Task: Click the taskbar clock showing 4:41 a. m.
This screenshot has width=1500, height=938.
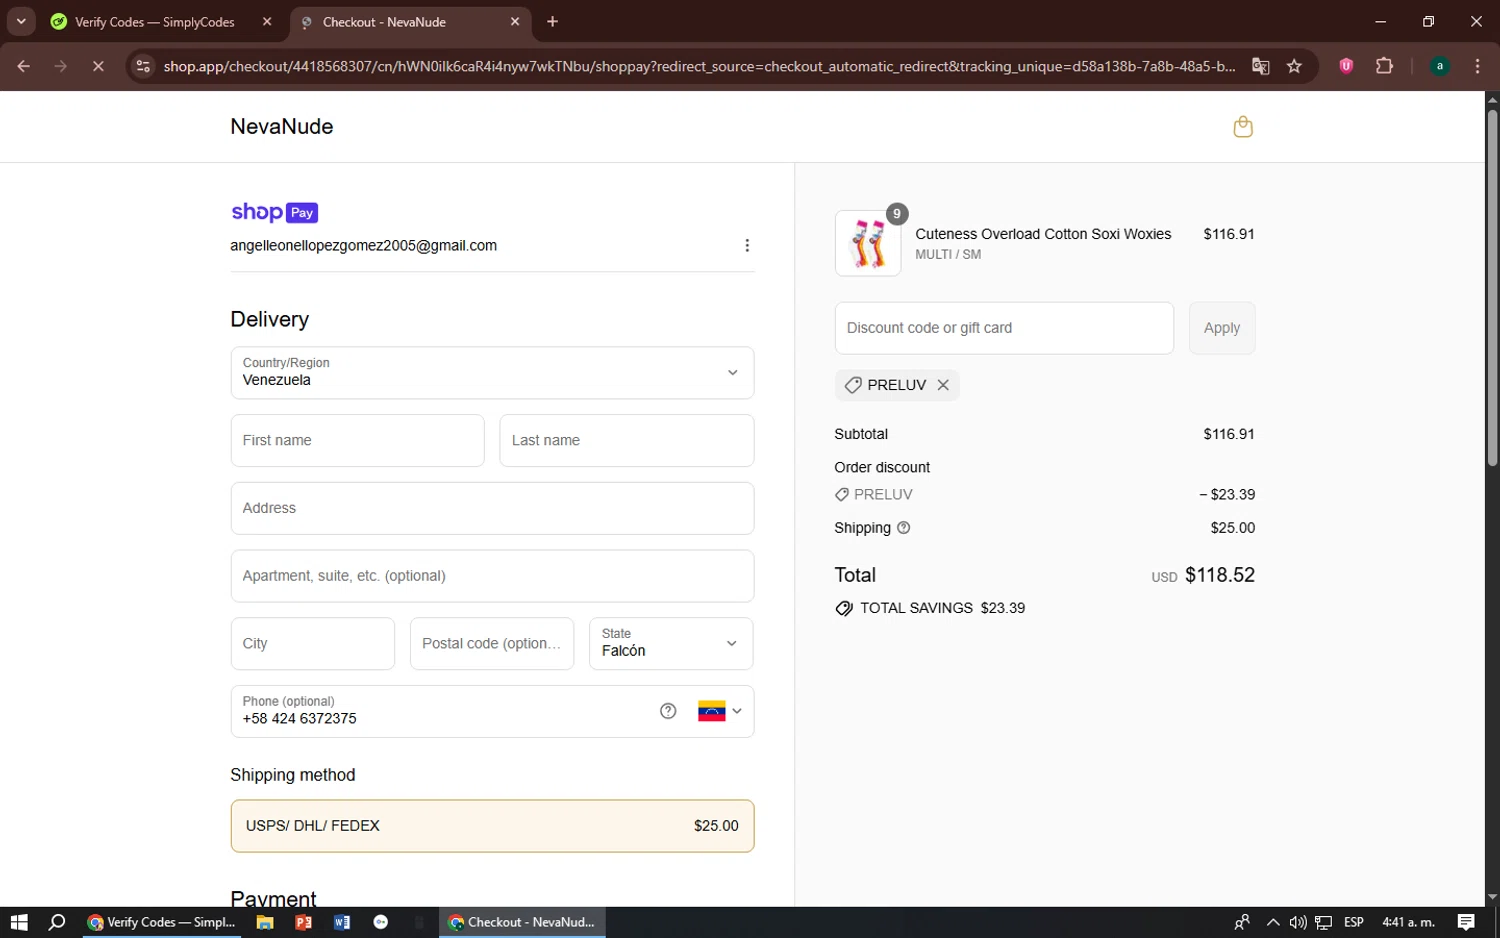Action: click(1408, 922)
